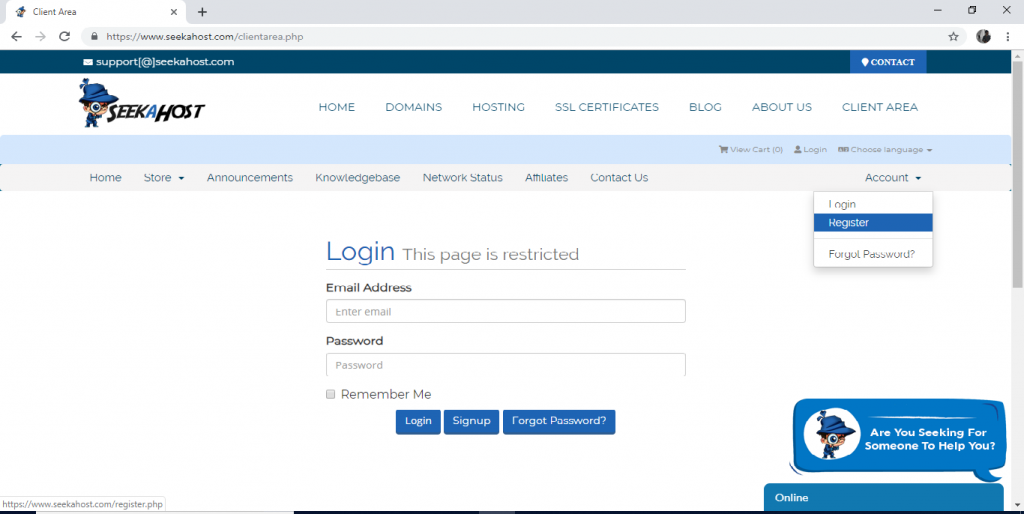Open the Knowledgebase page

click(358, 178)
